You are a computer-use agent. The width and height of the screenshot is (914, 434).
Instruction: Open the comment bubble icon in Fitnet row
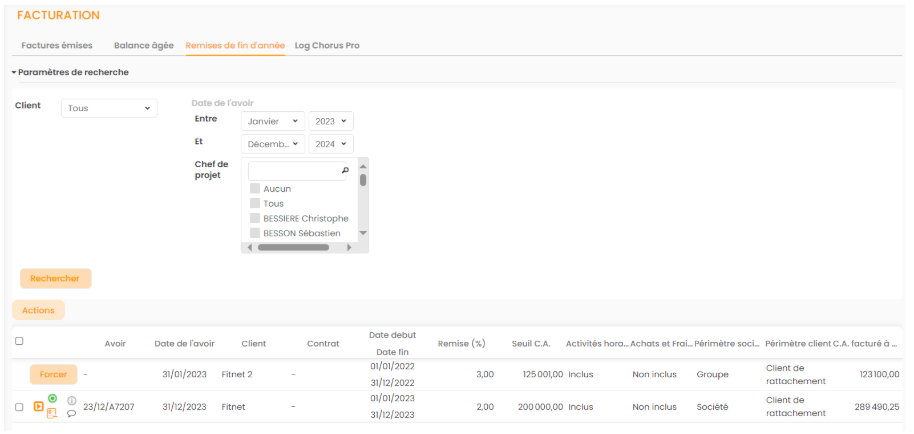click(x=72, y=413)
